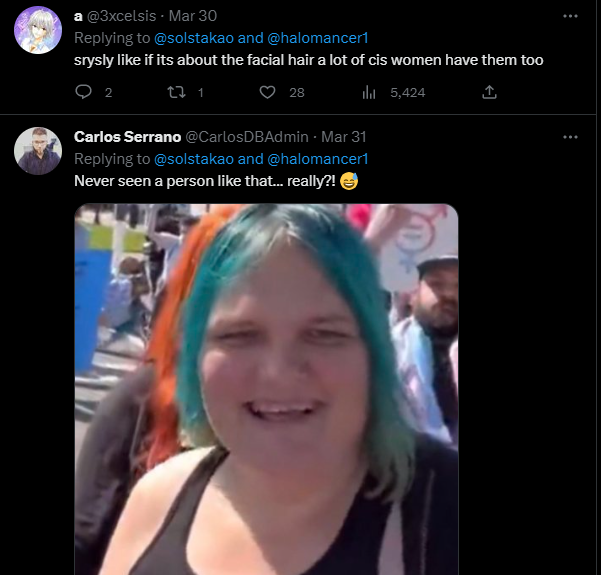Click the share icon on @3xcelsis tweet
601x575 pixels.
pos(489,92)
